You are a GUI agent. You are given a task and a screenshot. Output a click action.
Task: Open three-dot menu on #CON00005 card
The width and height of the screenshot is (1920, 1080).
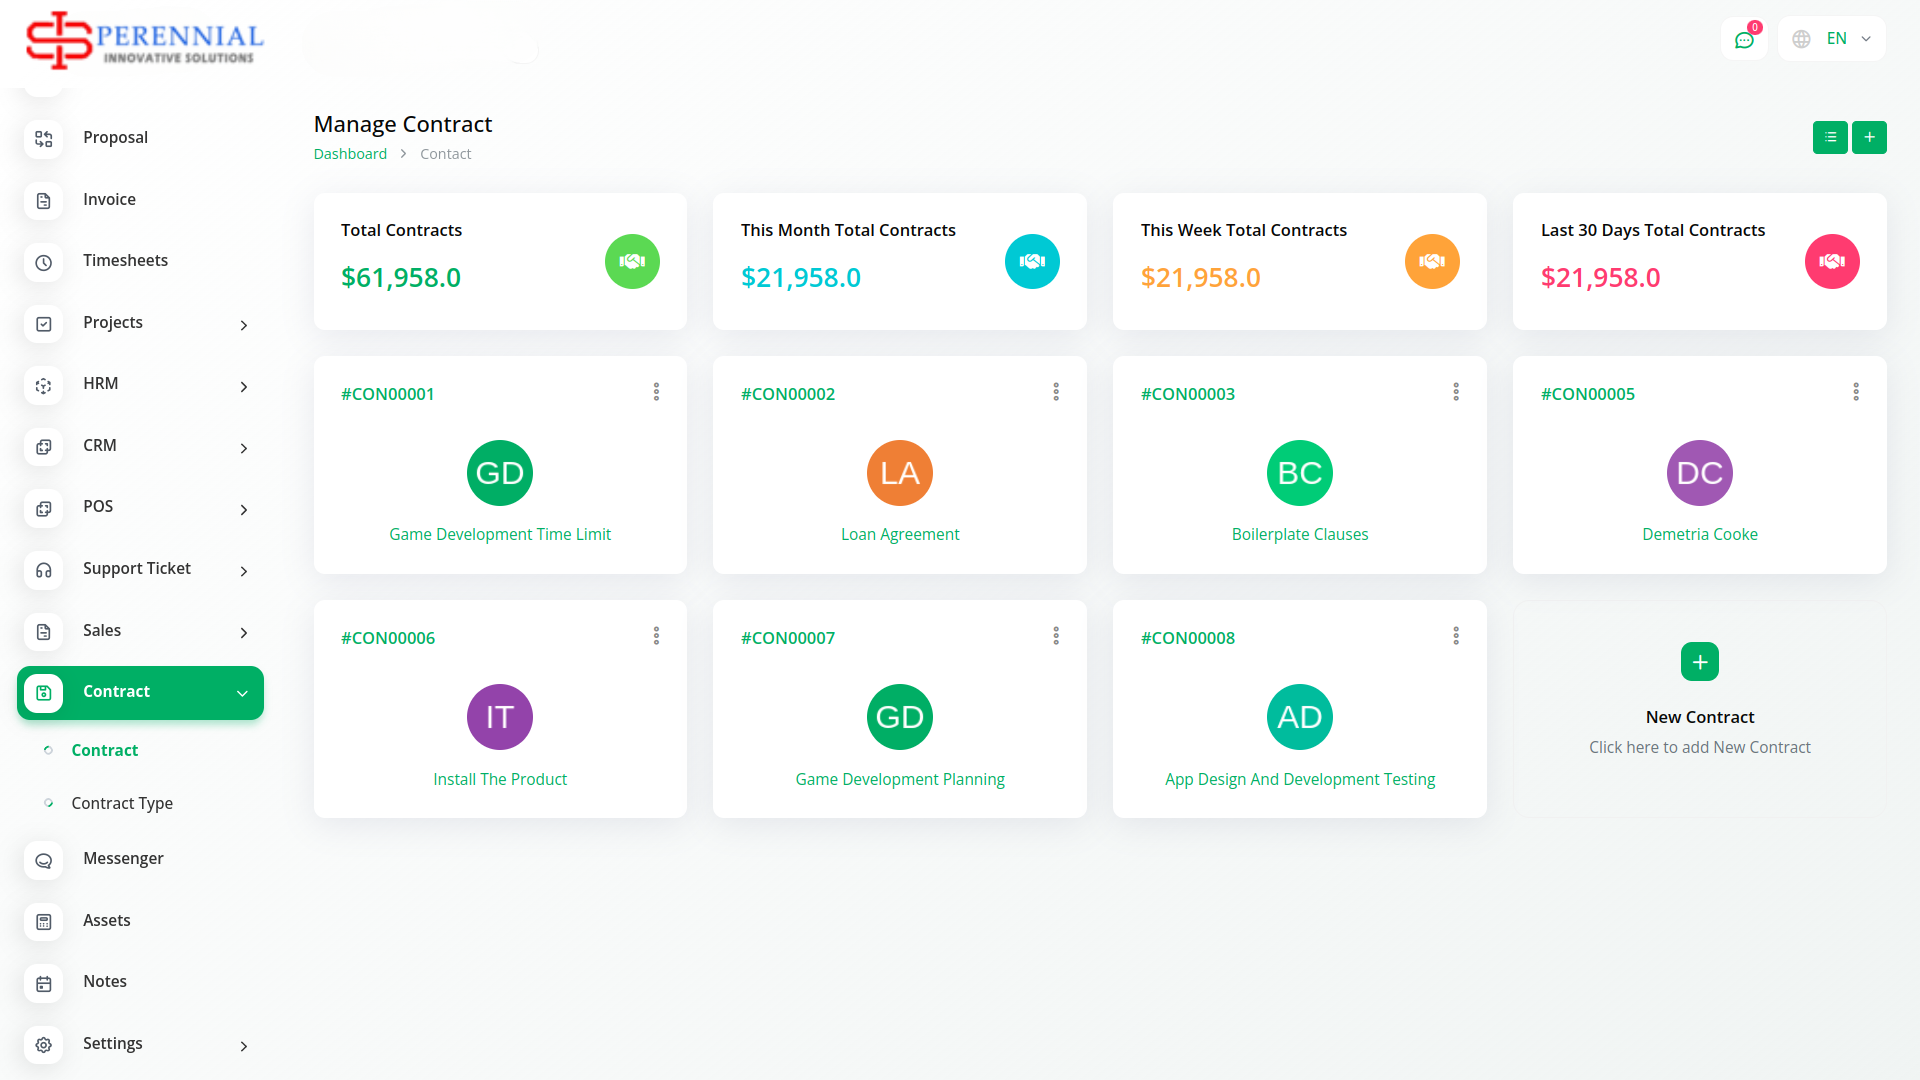[x=1856, y=392]
